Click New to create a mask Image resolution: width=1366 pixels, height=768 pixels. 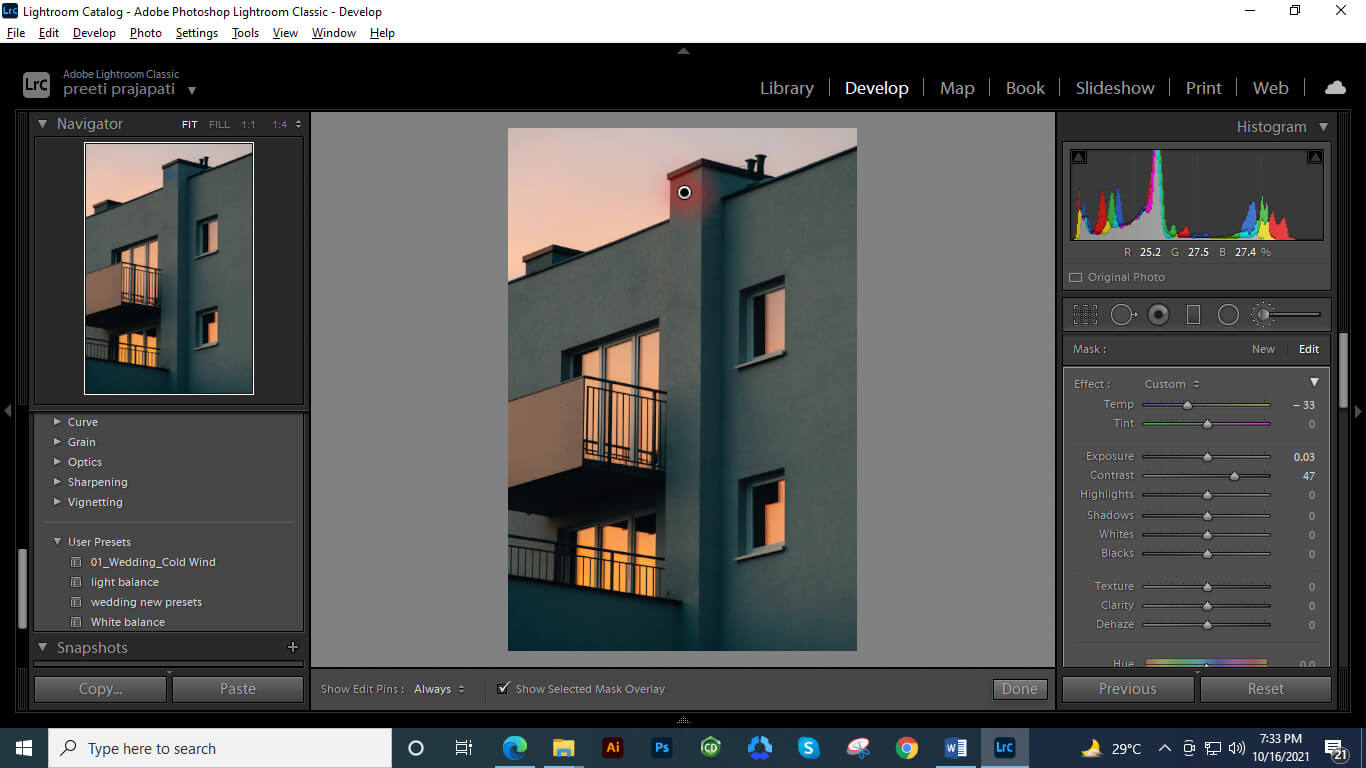pyautogui.click(x=1263, y=348)
